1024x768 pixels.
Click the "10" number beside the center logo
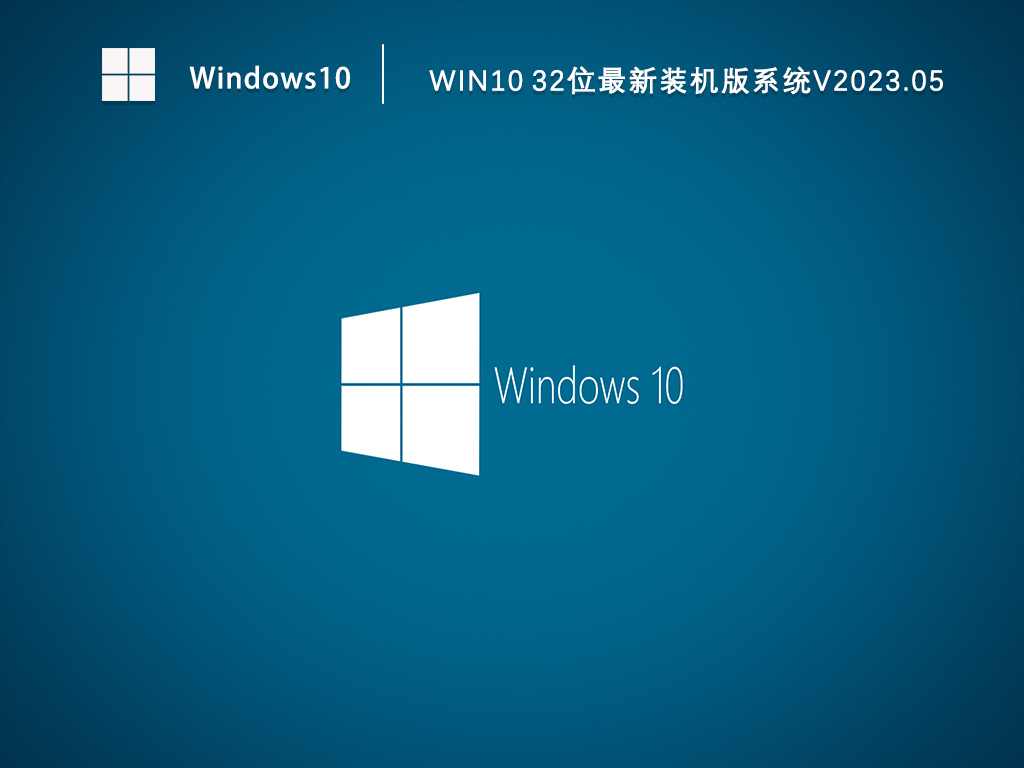pos(667,386)
